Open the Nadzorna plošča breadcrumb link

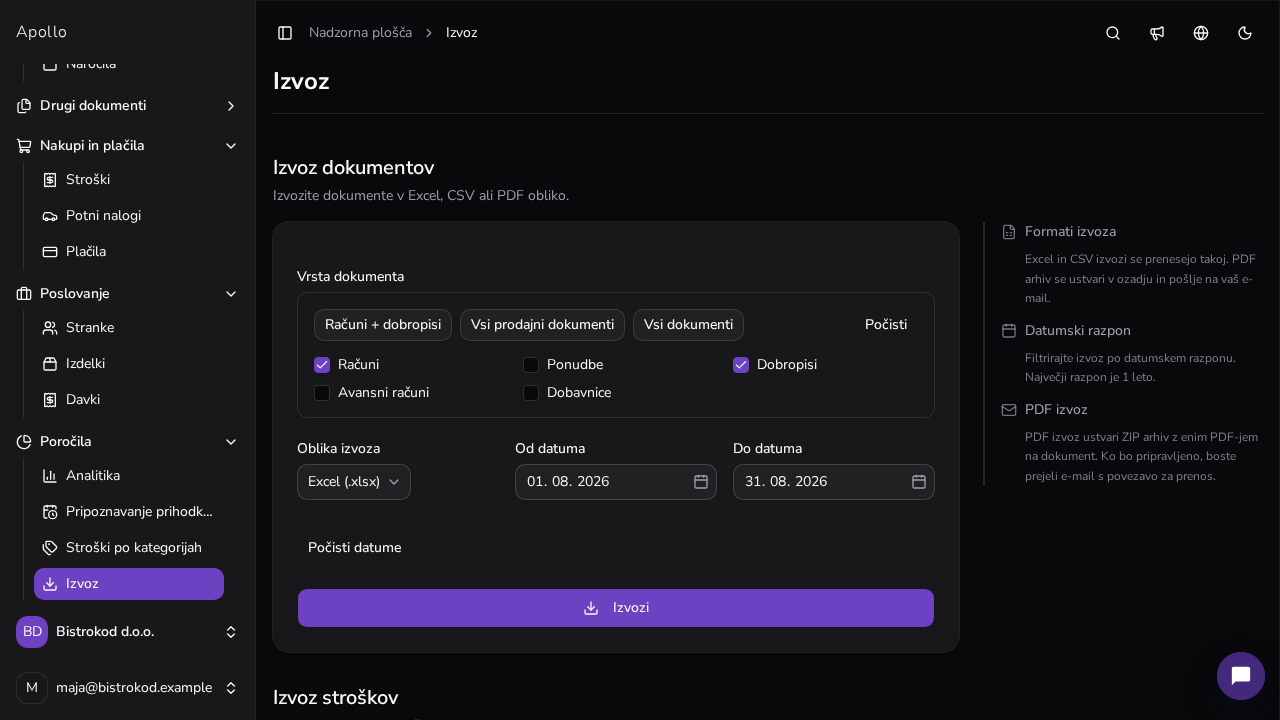[x=360, y=33]
